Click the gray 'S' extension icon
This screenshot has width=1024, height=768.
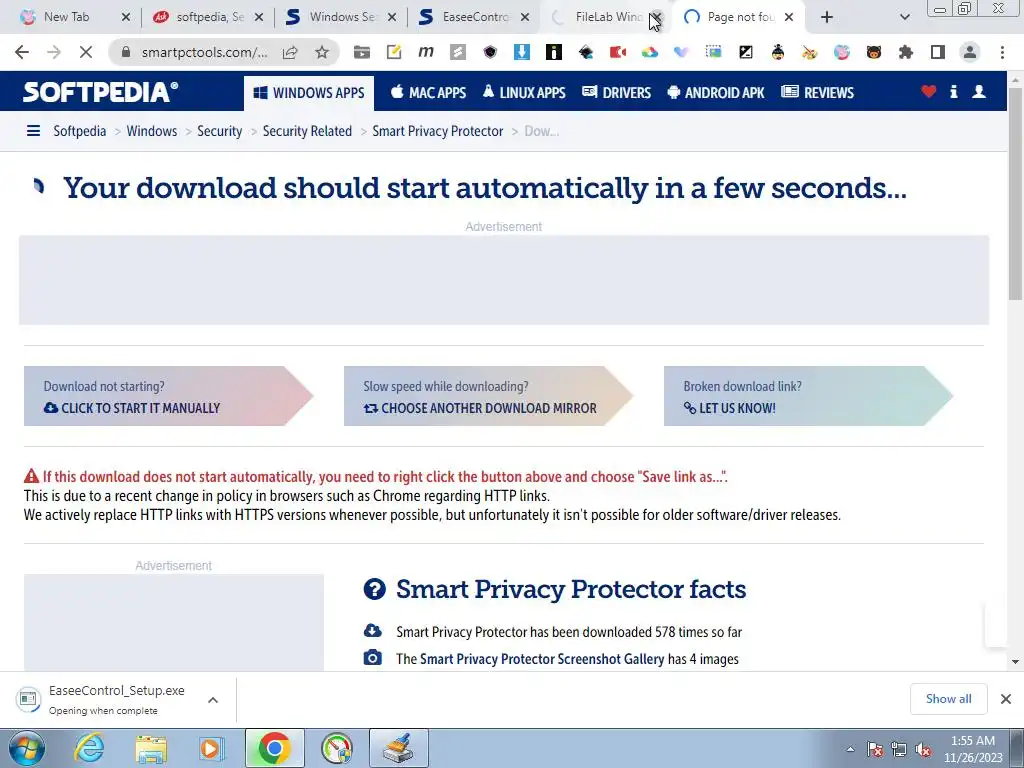point(458,52)
